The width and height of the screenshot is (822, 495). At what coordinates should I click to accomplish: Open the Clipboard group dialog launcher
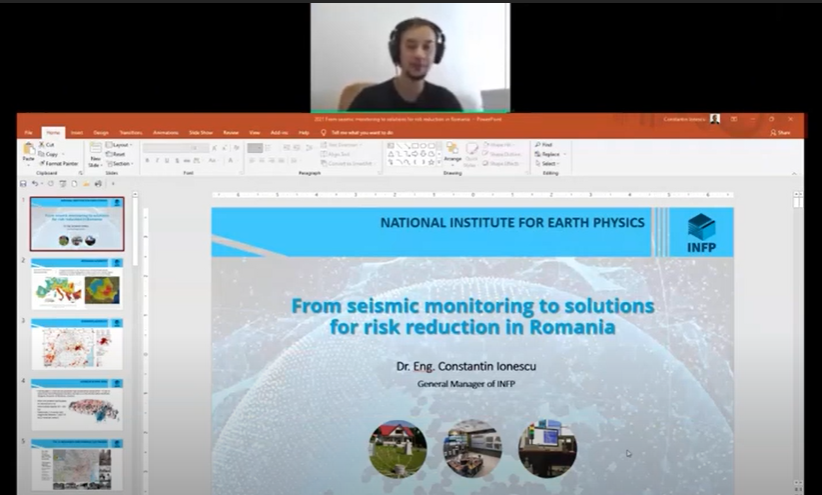point(81,173)
